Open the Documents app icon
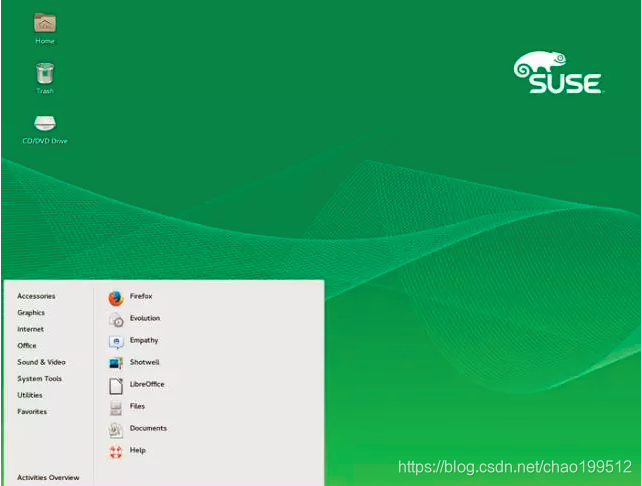The height and width of the screenshot is (486, 642). pyautogui.click(x=116, y=430)
